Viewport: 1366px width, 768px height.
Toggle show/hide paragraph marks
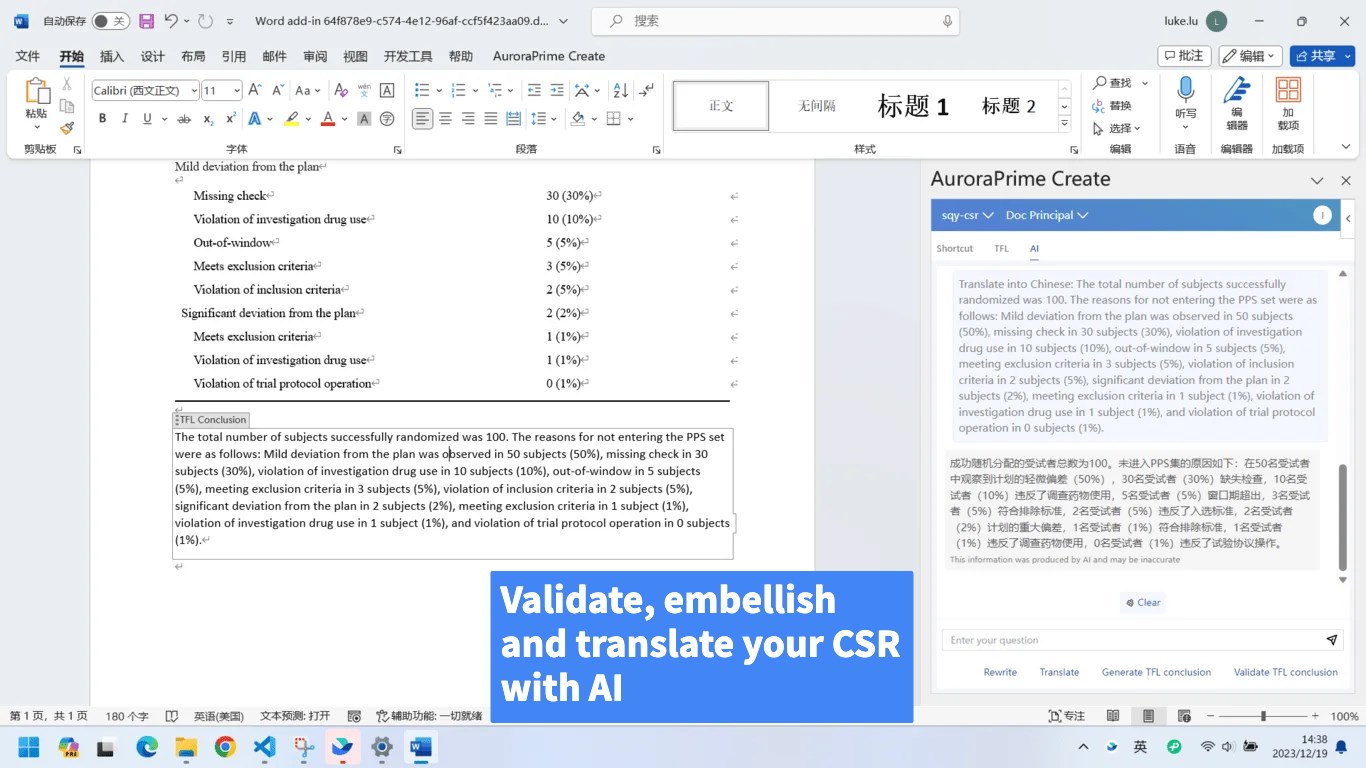coord(647,90)
